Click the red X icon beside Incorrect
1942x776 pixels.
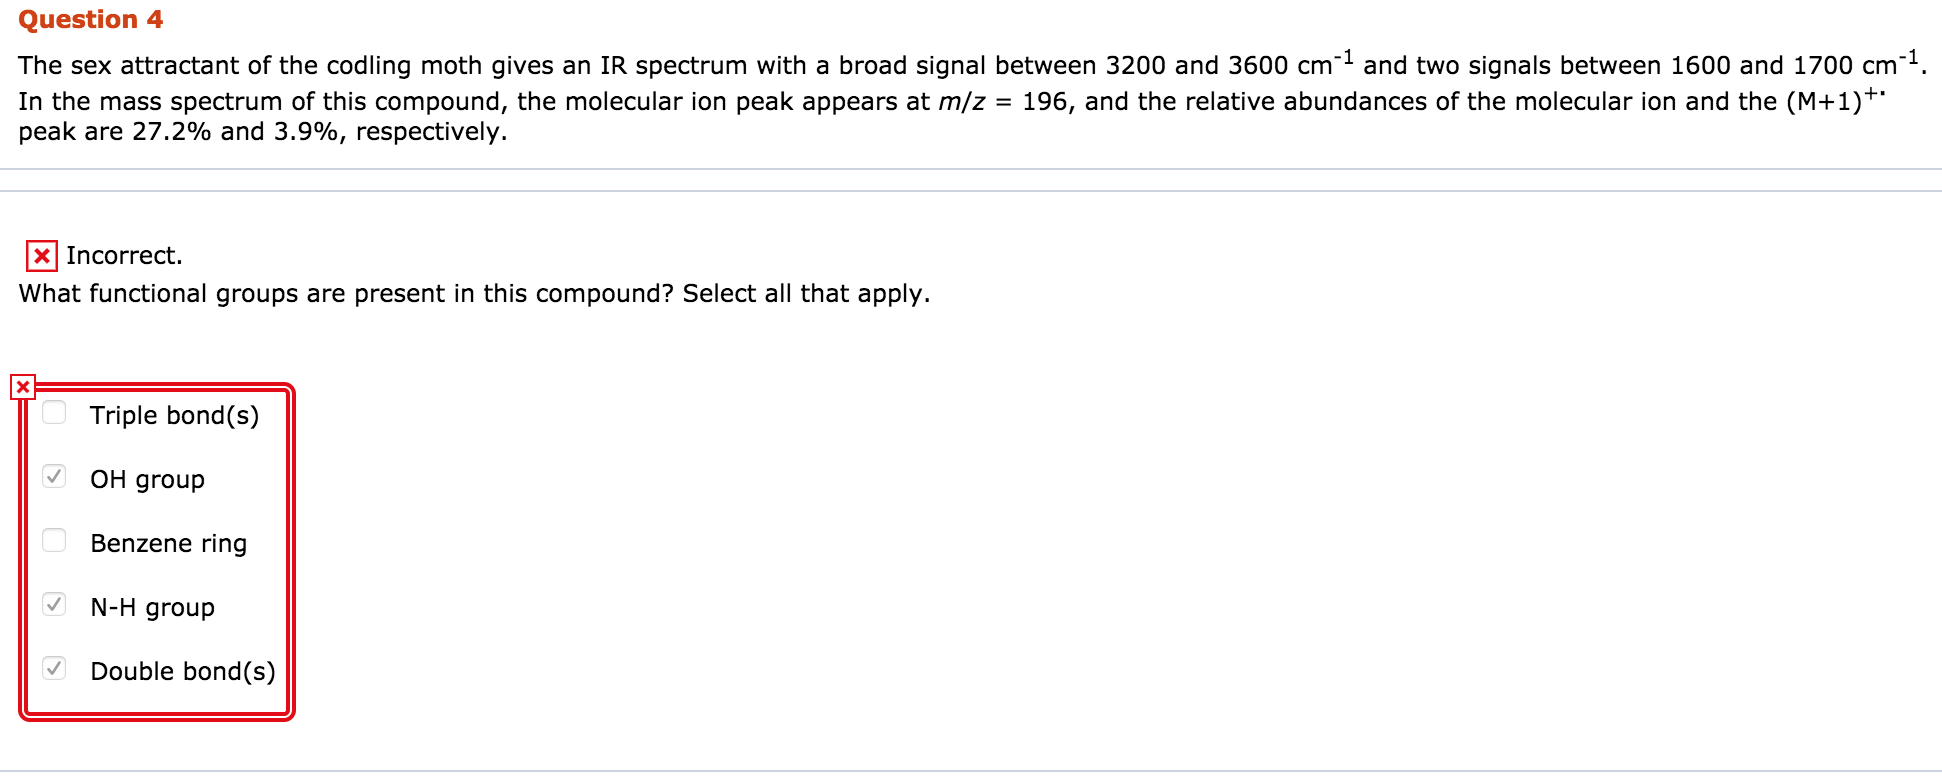(42, 256)
